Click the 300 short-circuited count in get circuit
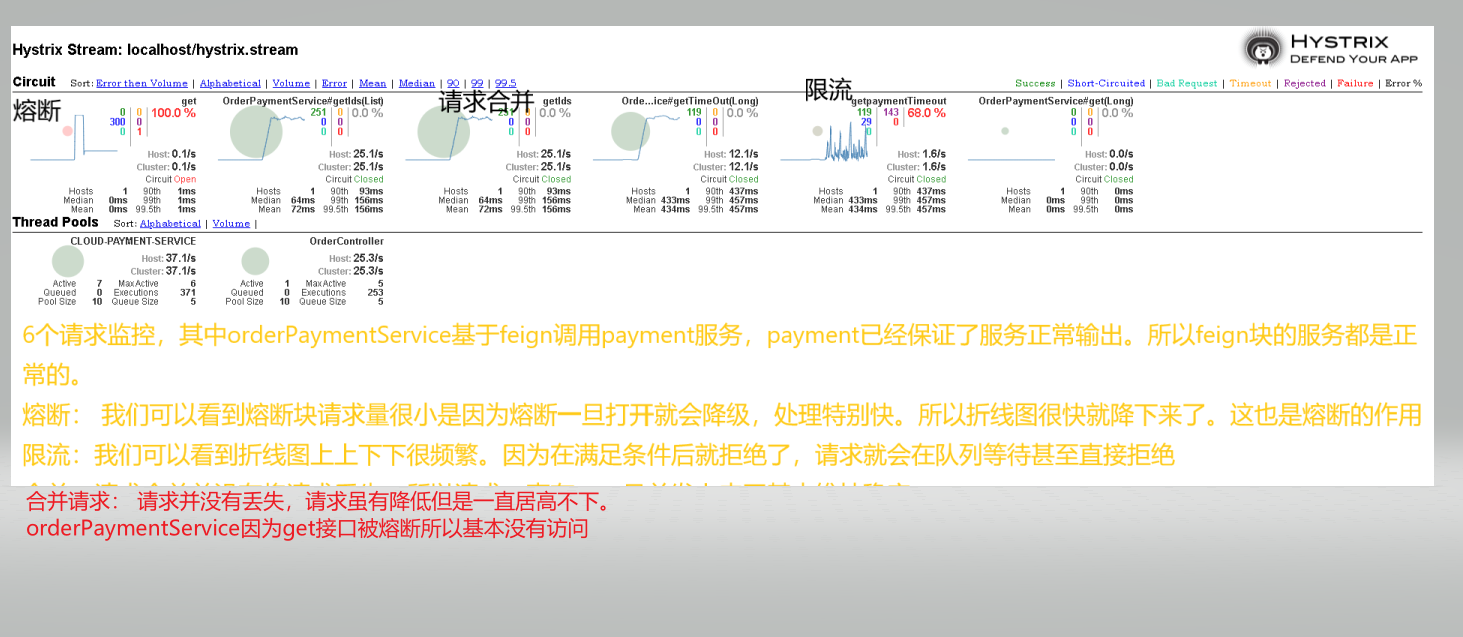The width and height of the screenshot is (1463, 637). 117,122
